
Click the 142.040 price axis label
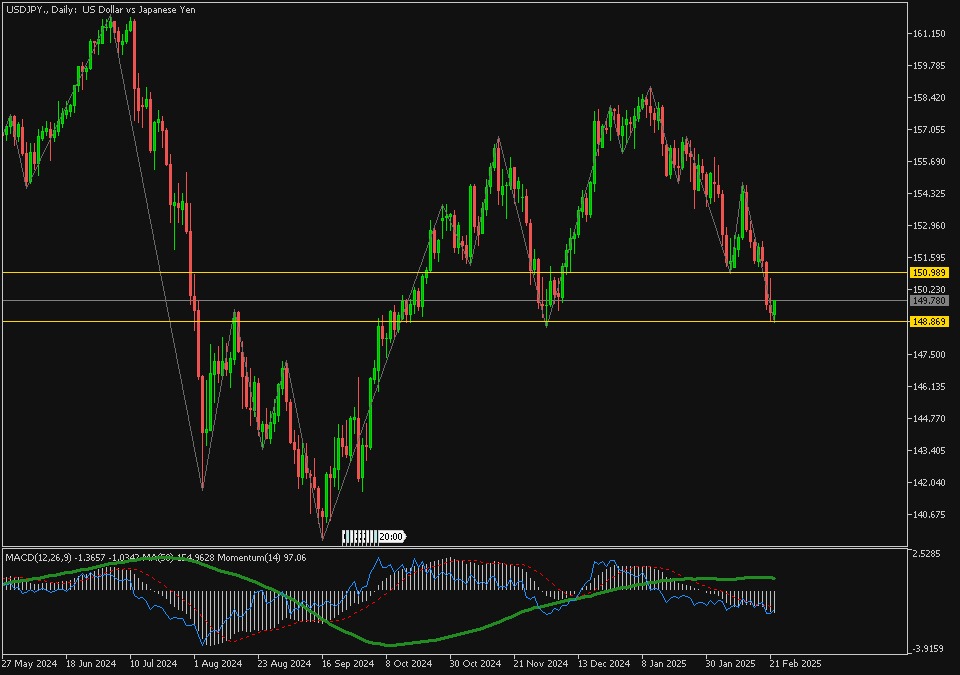[x=929, y=483]
